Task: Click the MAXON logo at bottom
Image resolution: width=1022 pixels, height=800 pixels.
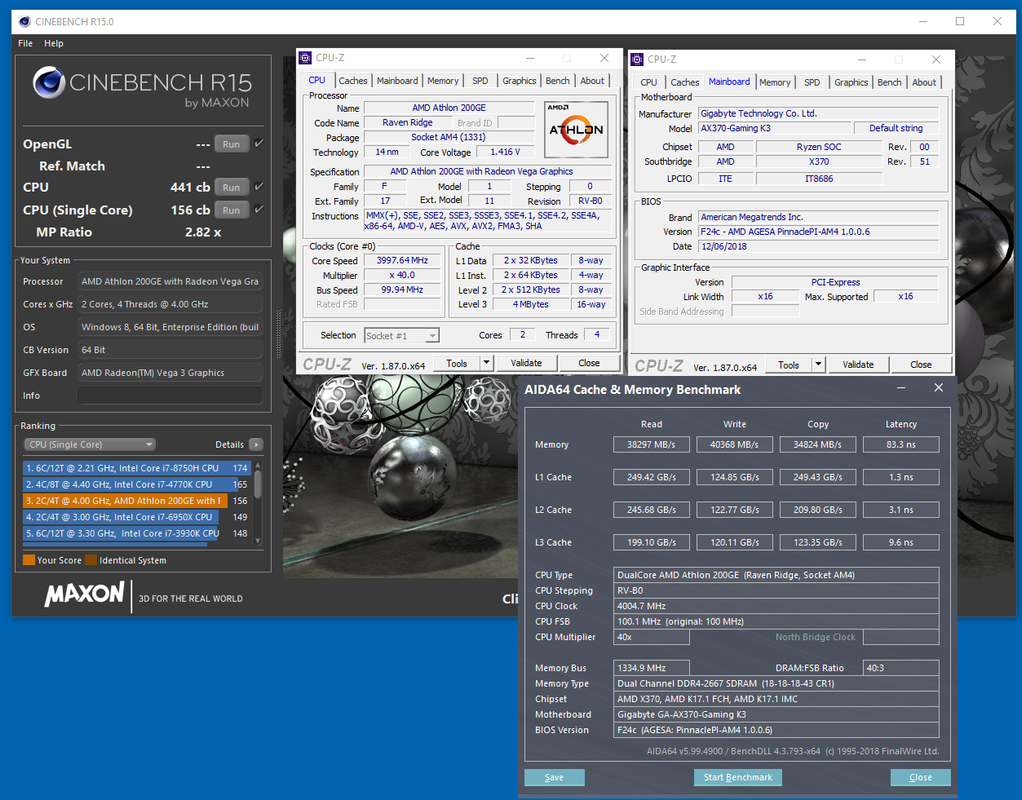Action: click(84, 594)
